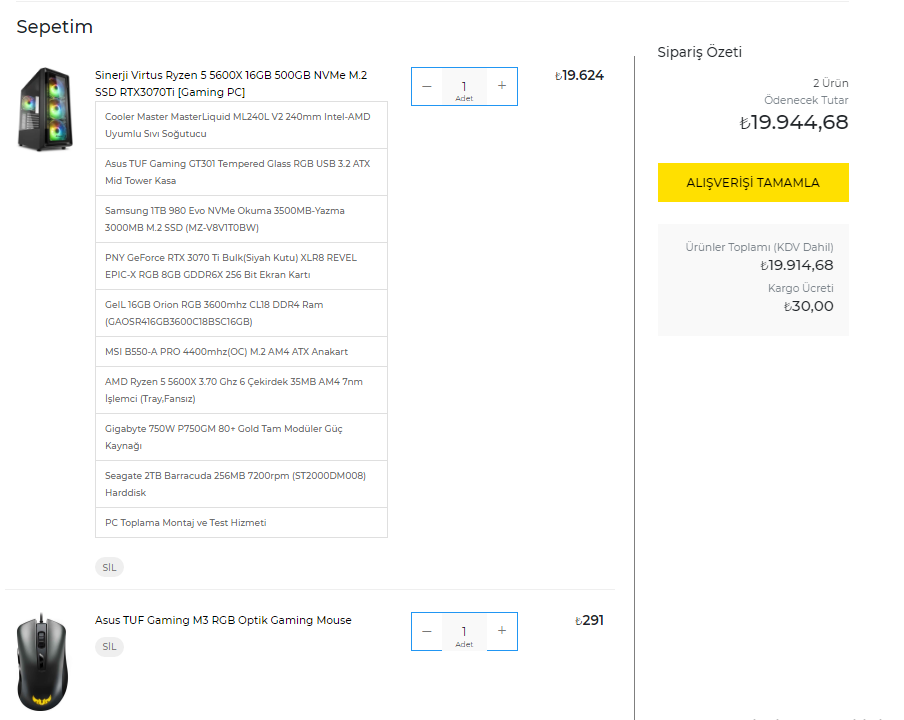Decrease the Asus TUF mouse quantity
This screenshot has width=904, height=720.
point(427,631)
